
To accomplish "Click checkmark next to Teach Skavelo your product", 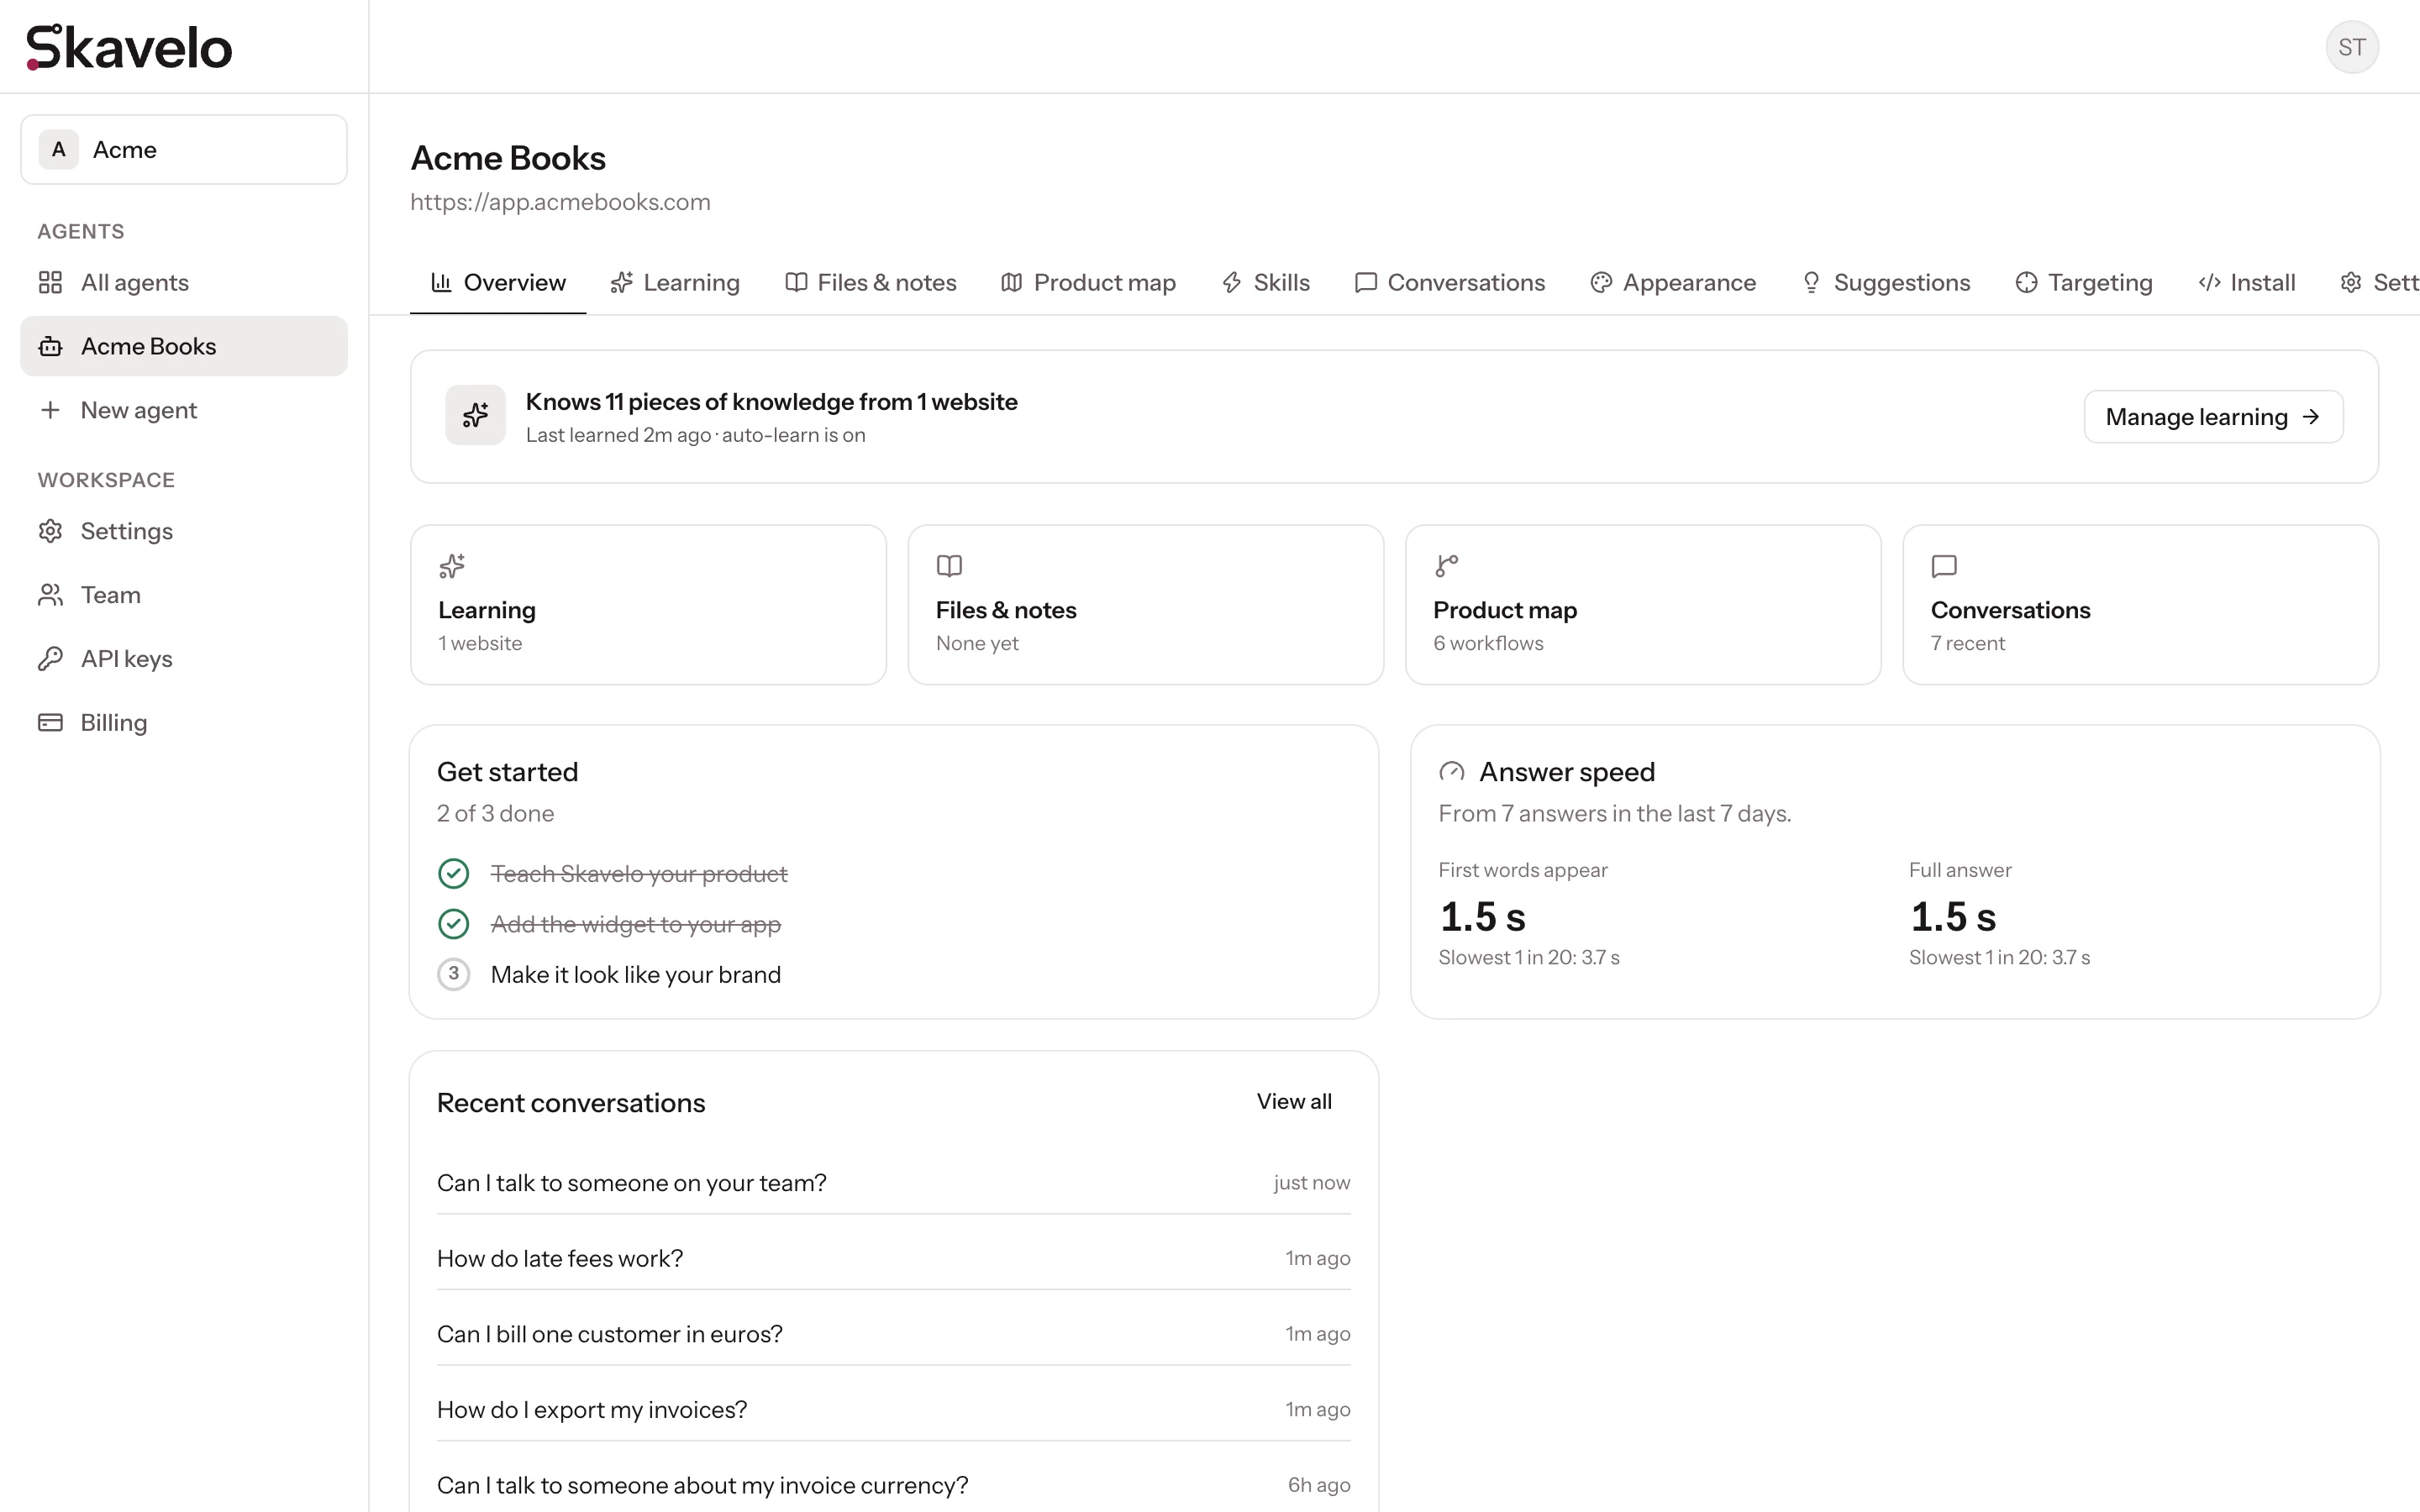I will tap(453, 874).
